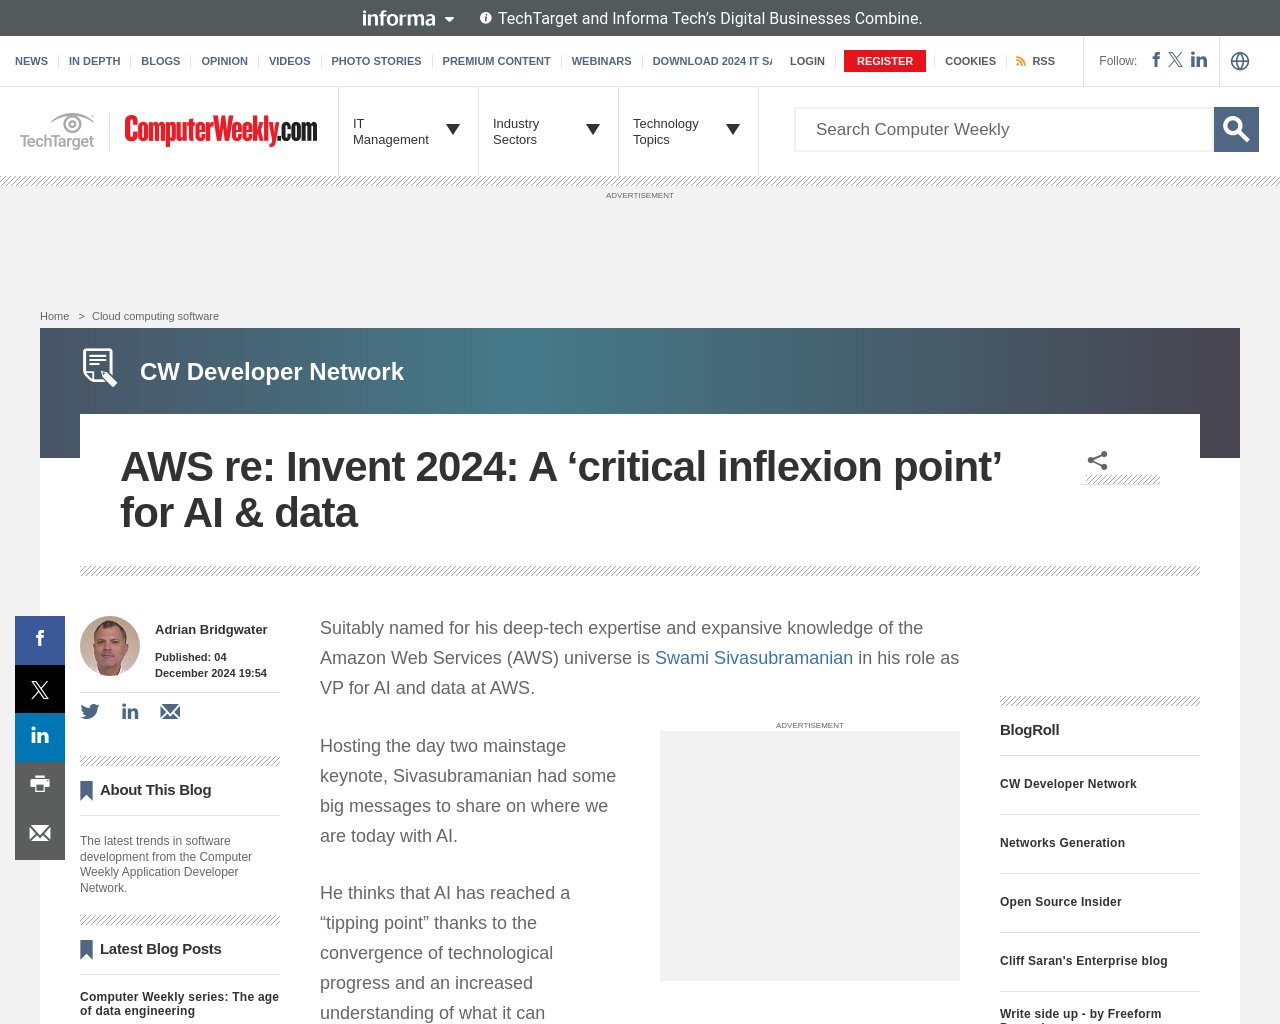Image resolution: width=1280 pixels, height=1024 pixels.
Task: Click the share icon beside article title
Action: pos(1098,460)
